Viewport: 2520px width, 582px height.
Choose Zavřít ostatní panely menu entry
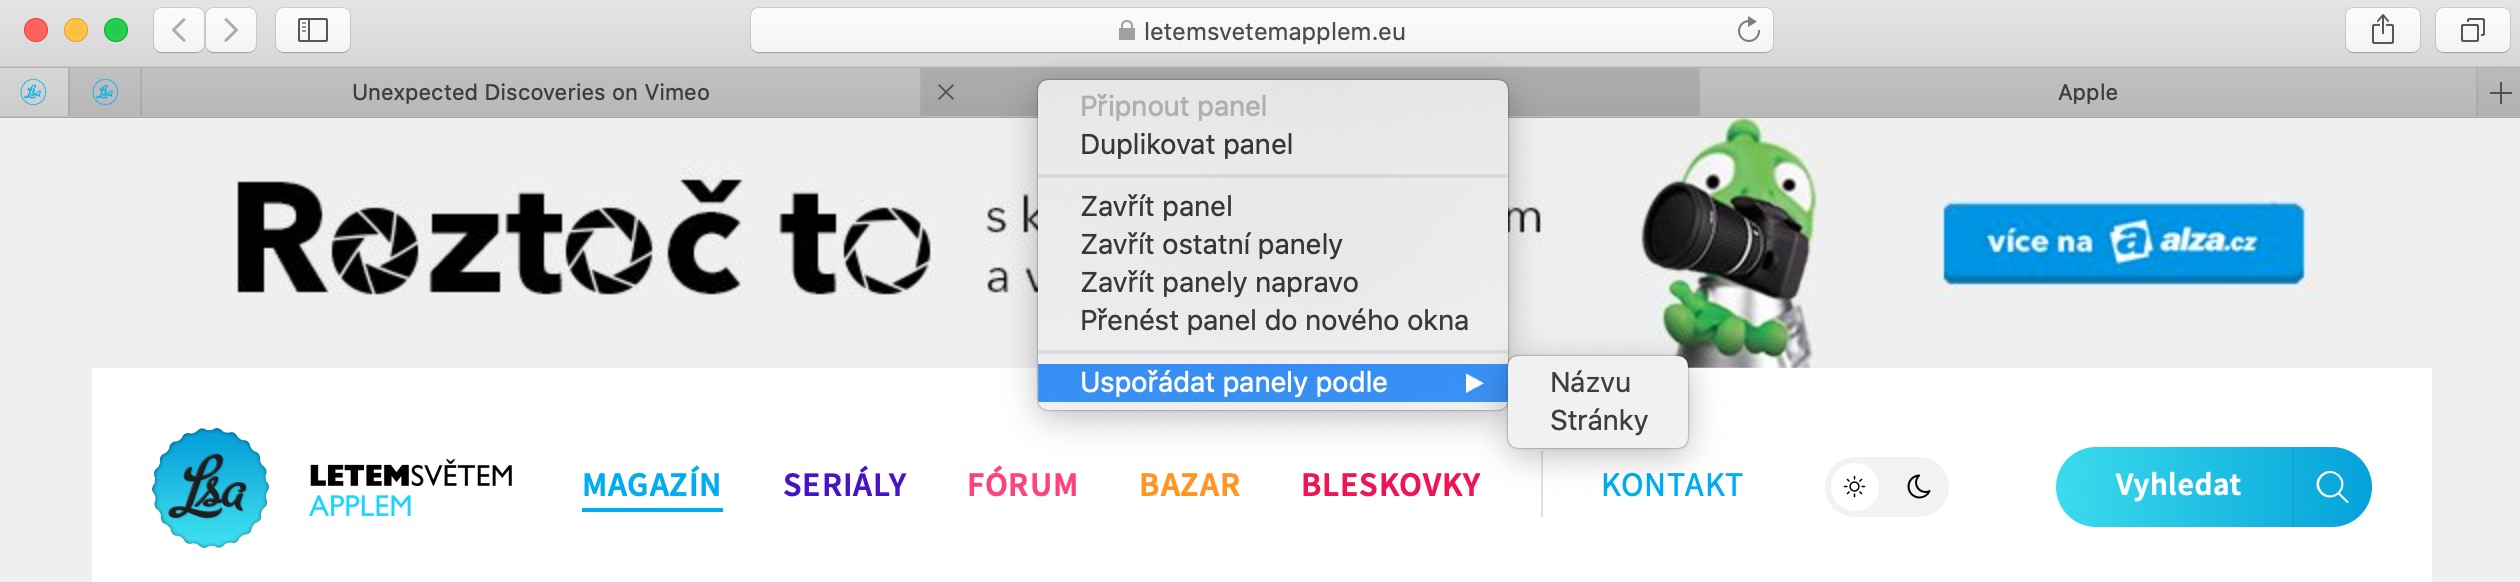[1210, 244]
